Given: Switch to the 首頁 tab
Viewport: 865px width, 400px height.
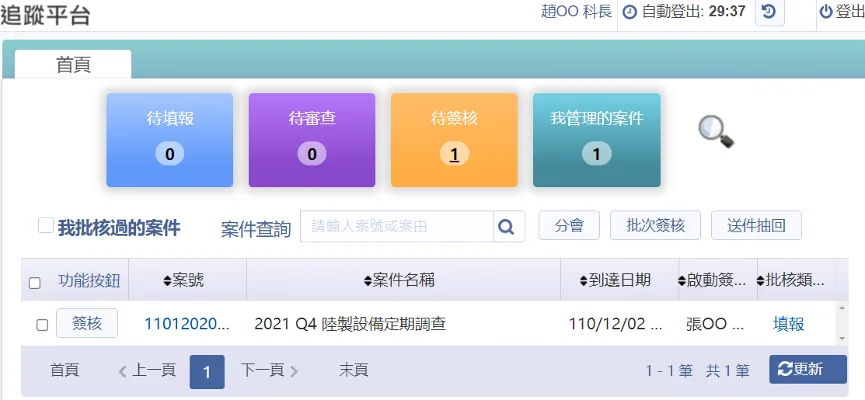Looking at the screenshot, I should point(73,65).
